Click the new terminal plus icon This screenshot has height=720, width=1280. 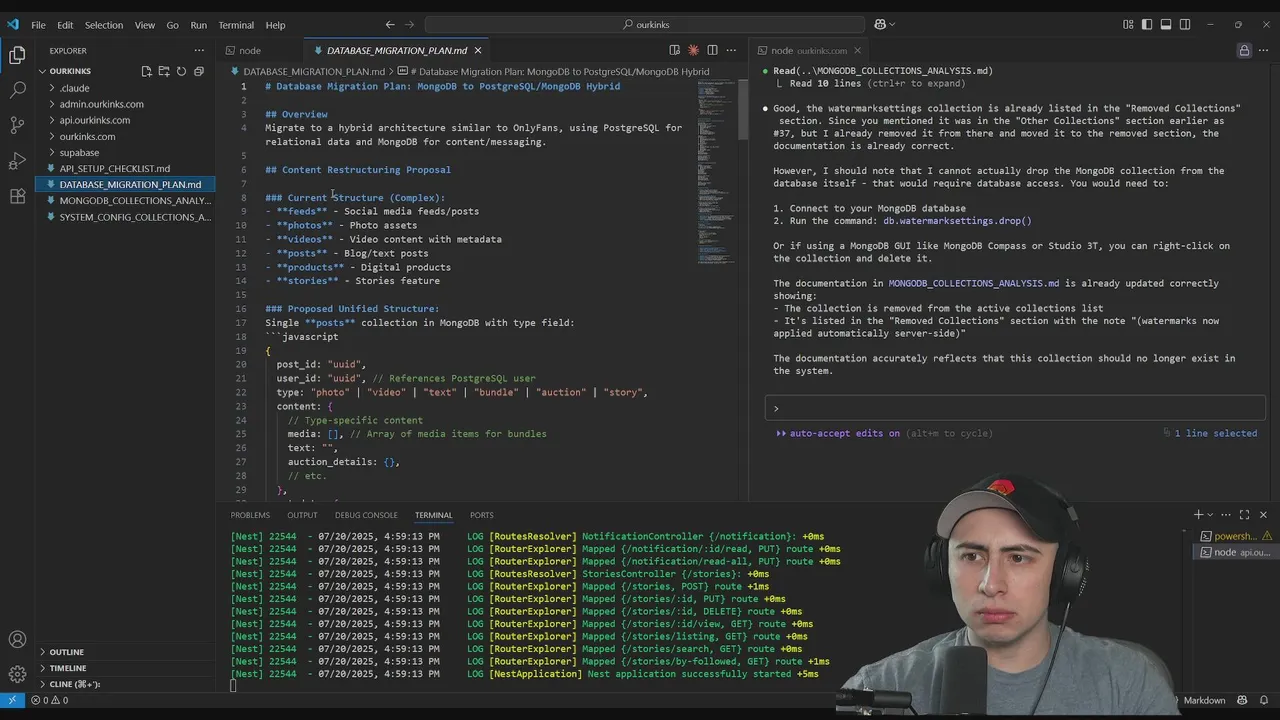click(1198, 515)
